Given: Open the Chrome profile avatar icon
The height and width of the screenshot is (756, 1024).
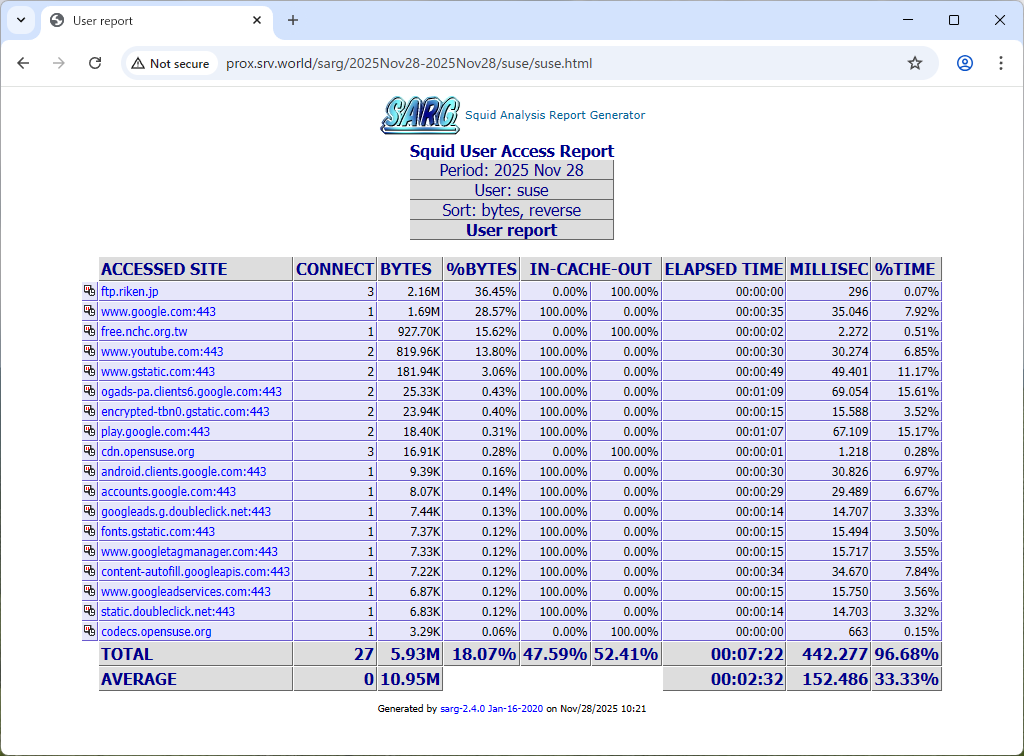Looking at the screenshot, I should [964, 63].
